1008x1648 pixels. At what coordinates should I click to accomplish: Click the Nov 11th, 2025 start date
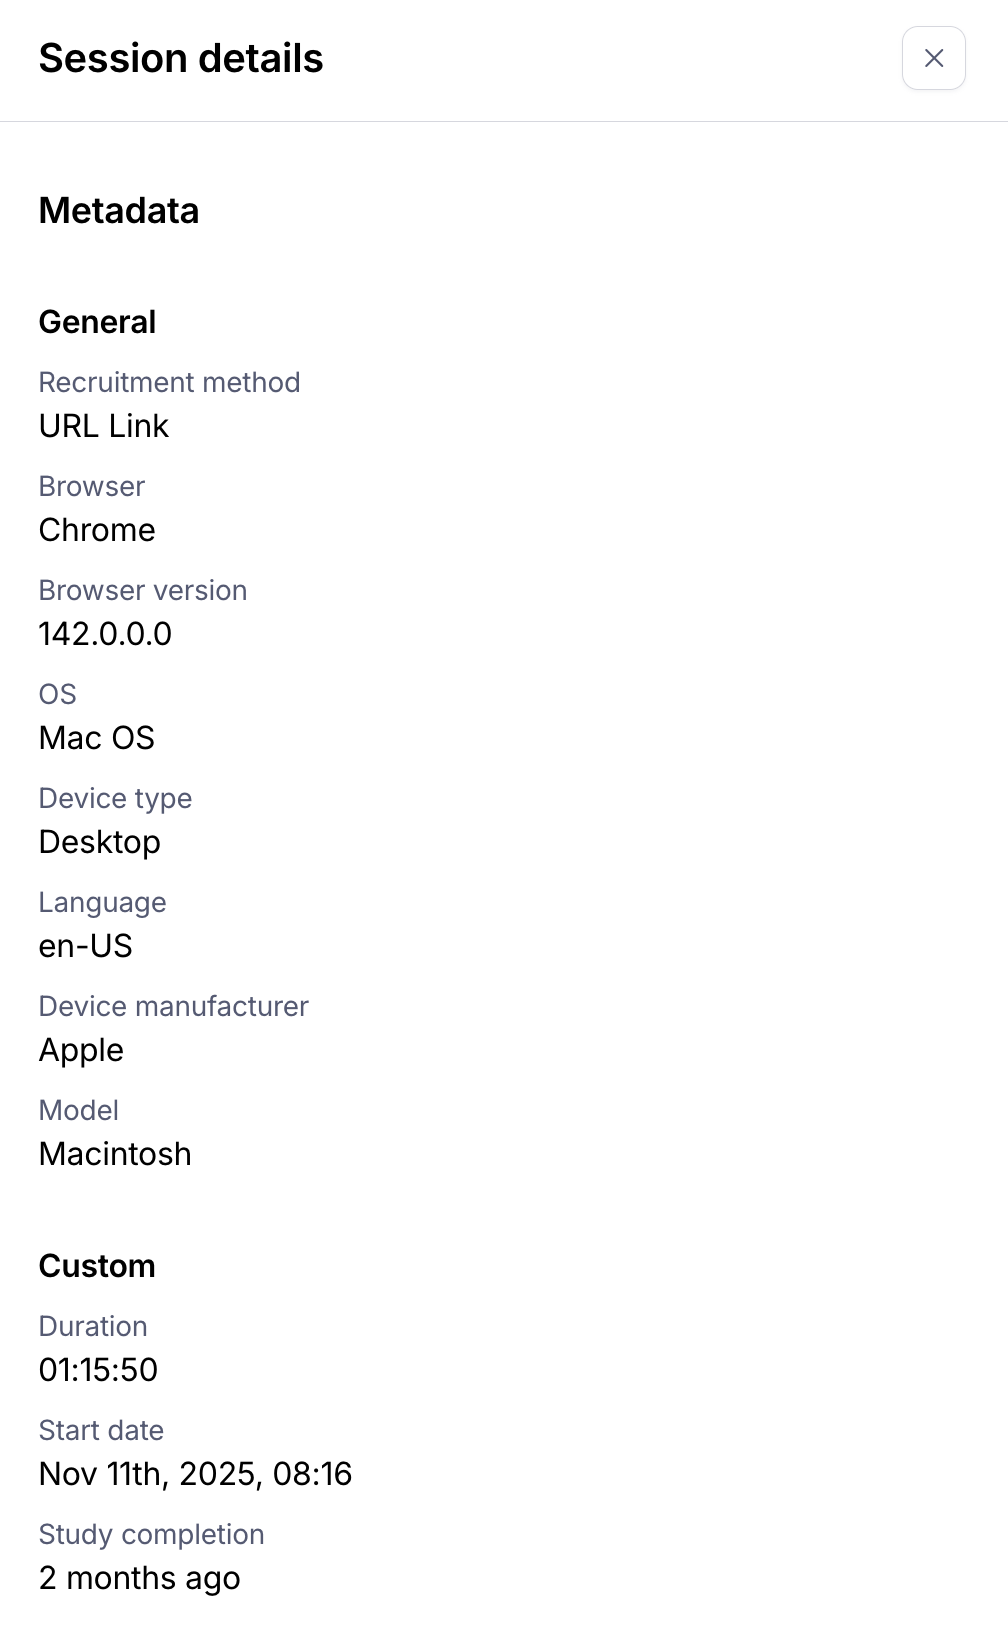(x=195, y=1474)
